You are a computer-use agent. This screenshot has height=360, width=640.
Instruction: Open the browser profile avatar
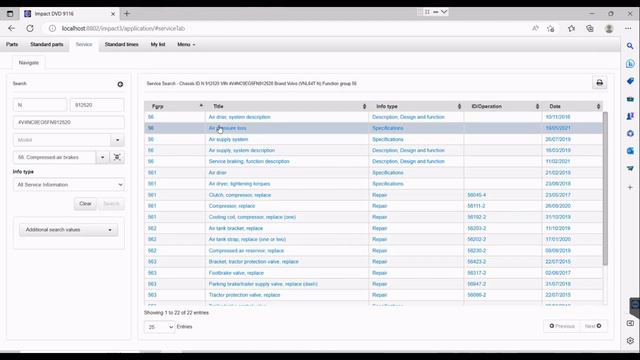pyautogui.click(x=609, y=28)
